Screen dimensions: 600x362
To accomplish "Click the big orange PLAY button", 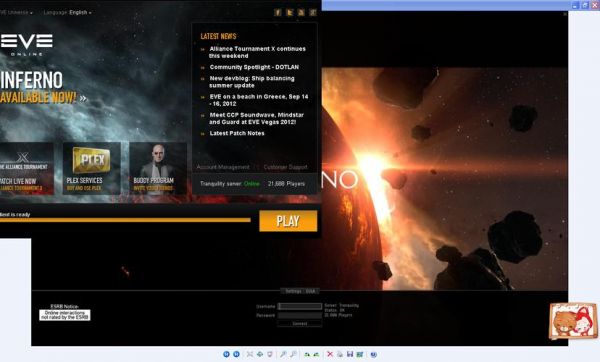I will tap(288, 221).
